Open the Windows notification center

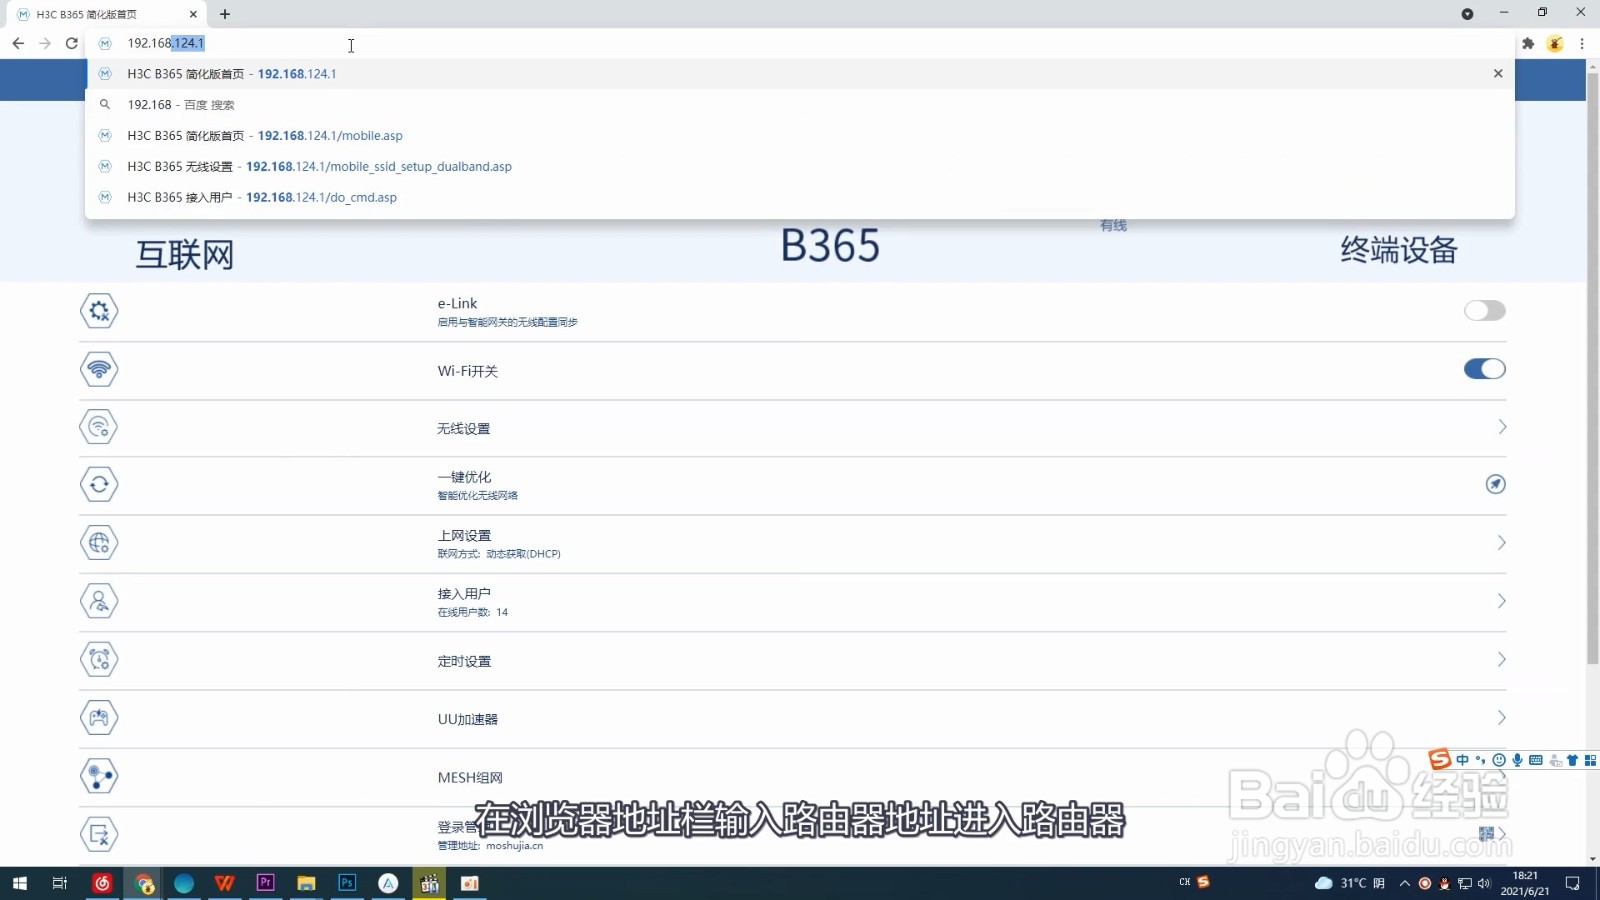tap(1572, 883)
